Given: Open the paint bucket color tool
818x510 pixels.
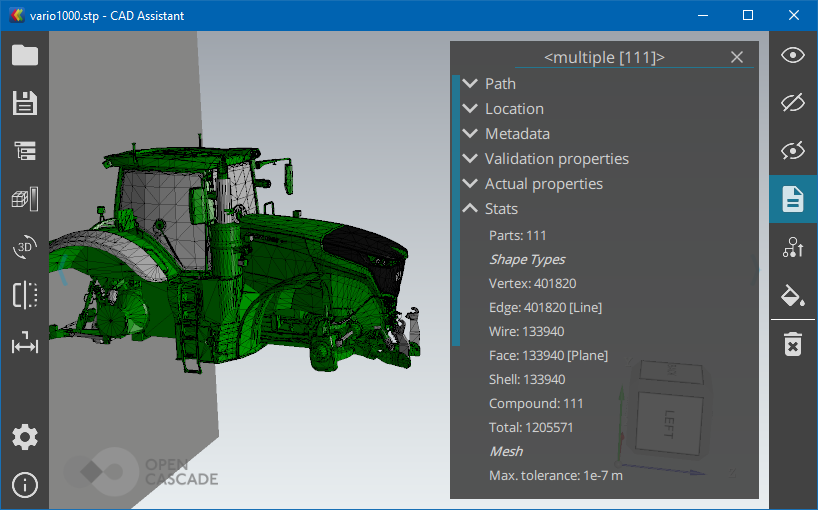Looking at the screenshot, I should (x=793, y=295).
